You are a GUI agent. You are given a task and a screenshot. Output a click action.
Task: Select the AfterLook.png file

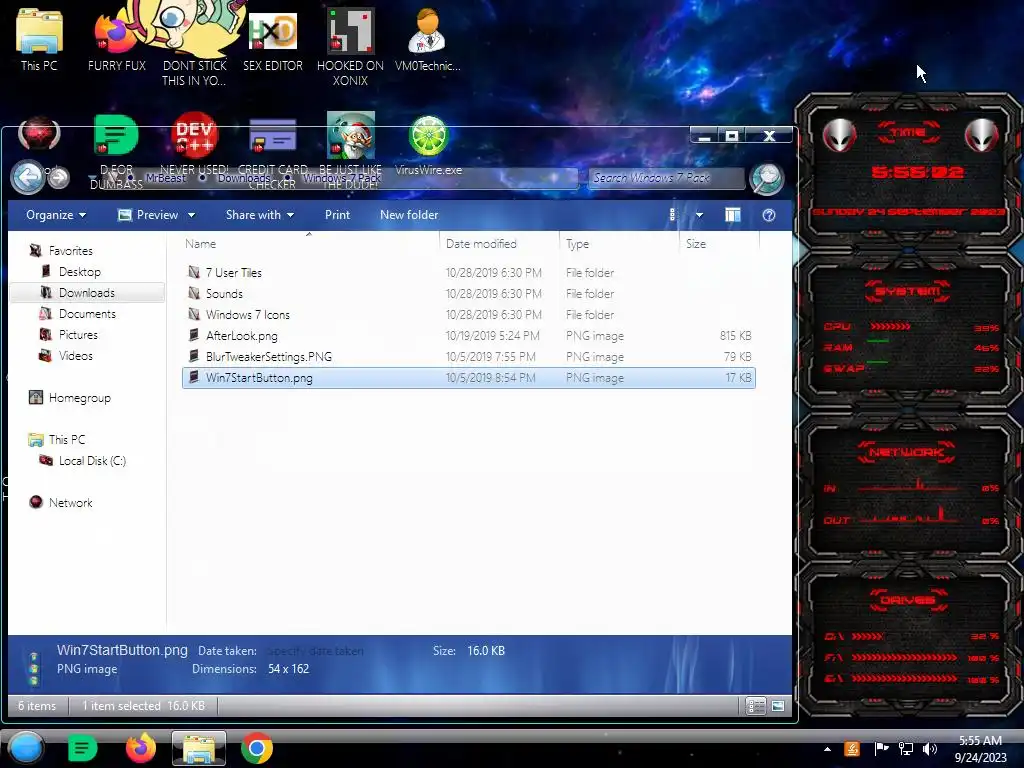[469, 336]
